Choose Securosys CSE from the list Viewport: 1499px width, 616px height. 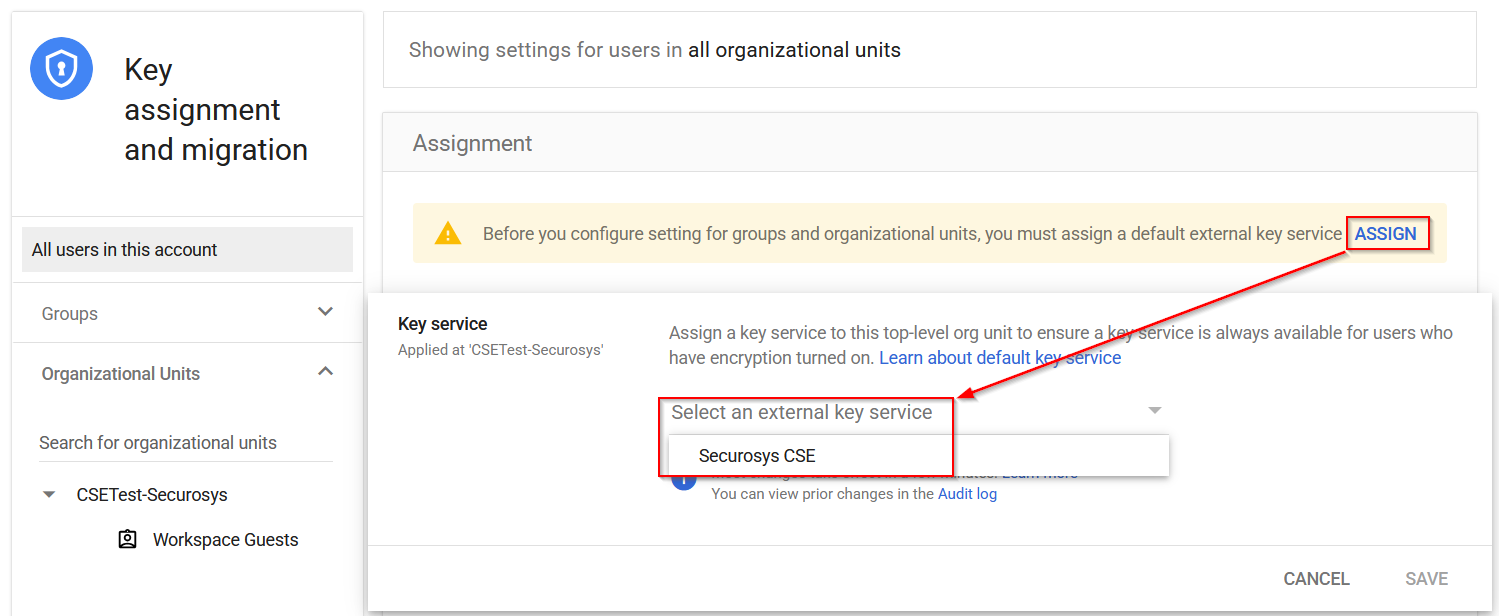coord(918,456)
